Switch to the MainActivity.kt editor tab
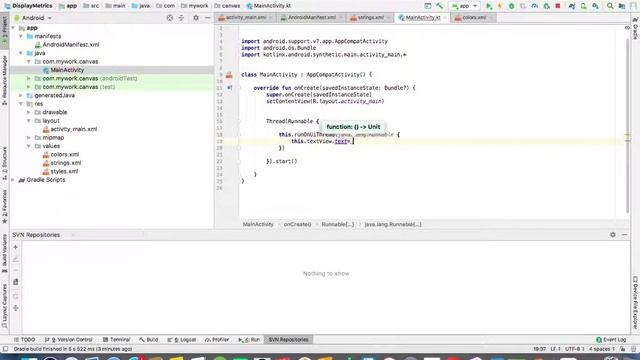 [422, 18]
